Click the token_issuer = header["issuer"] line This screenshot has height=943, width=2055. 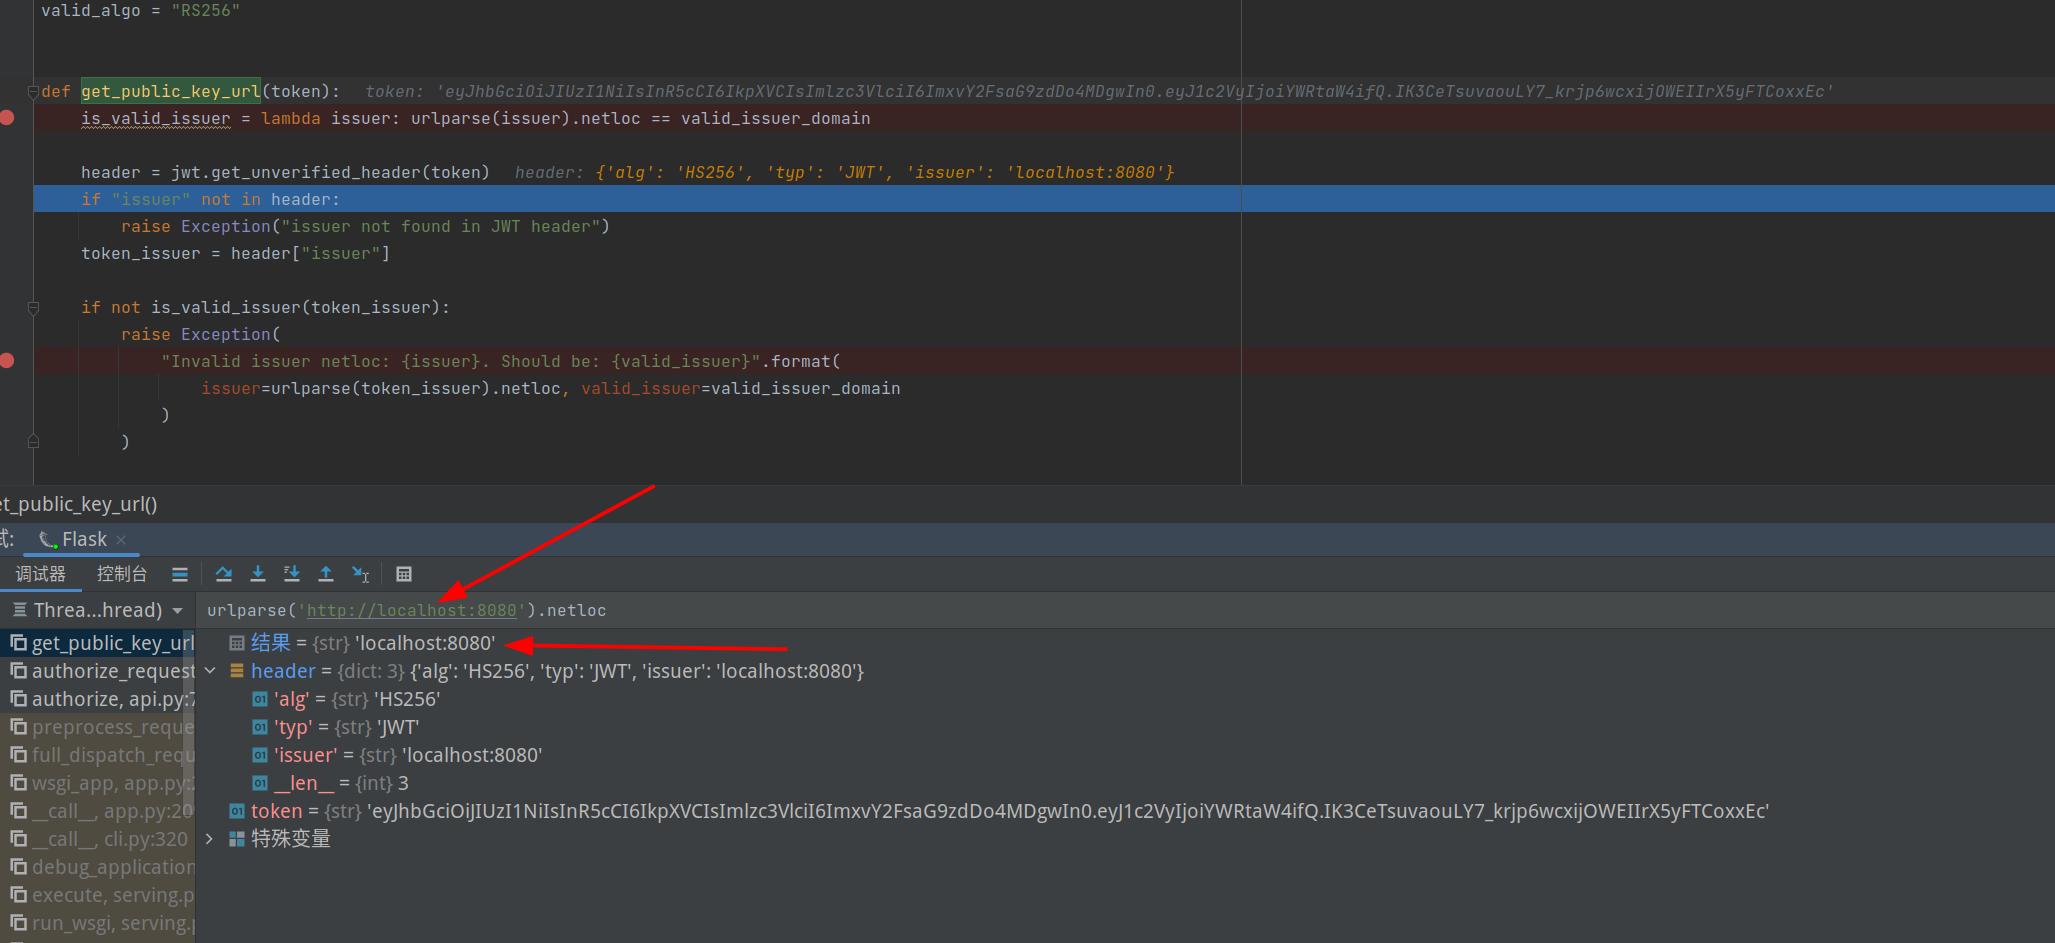click(x=235, y=253)
